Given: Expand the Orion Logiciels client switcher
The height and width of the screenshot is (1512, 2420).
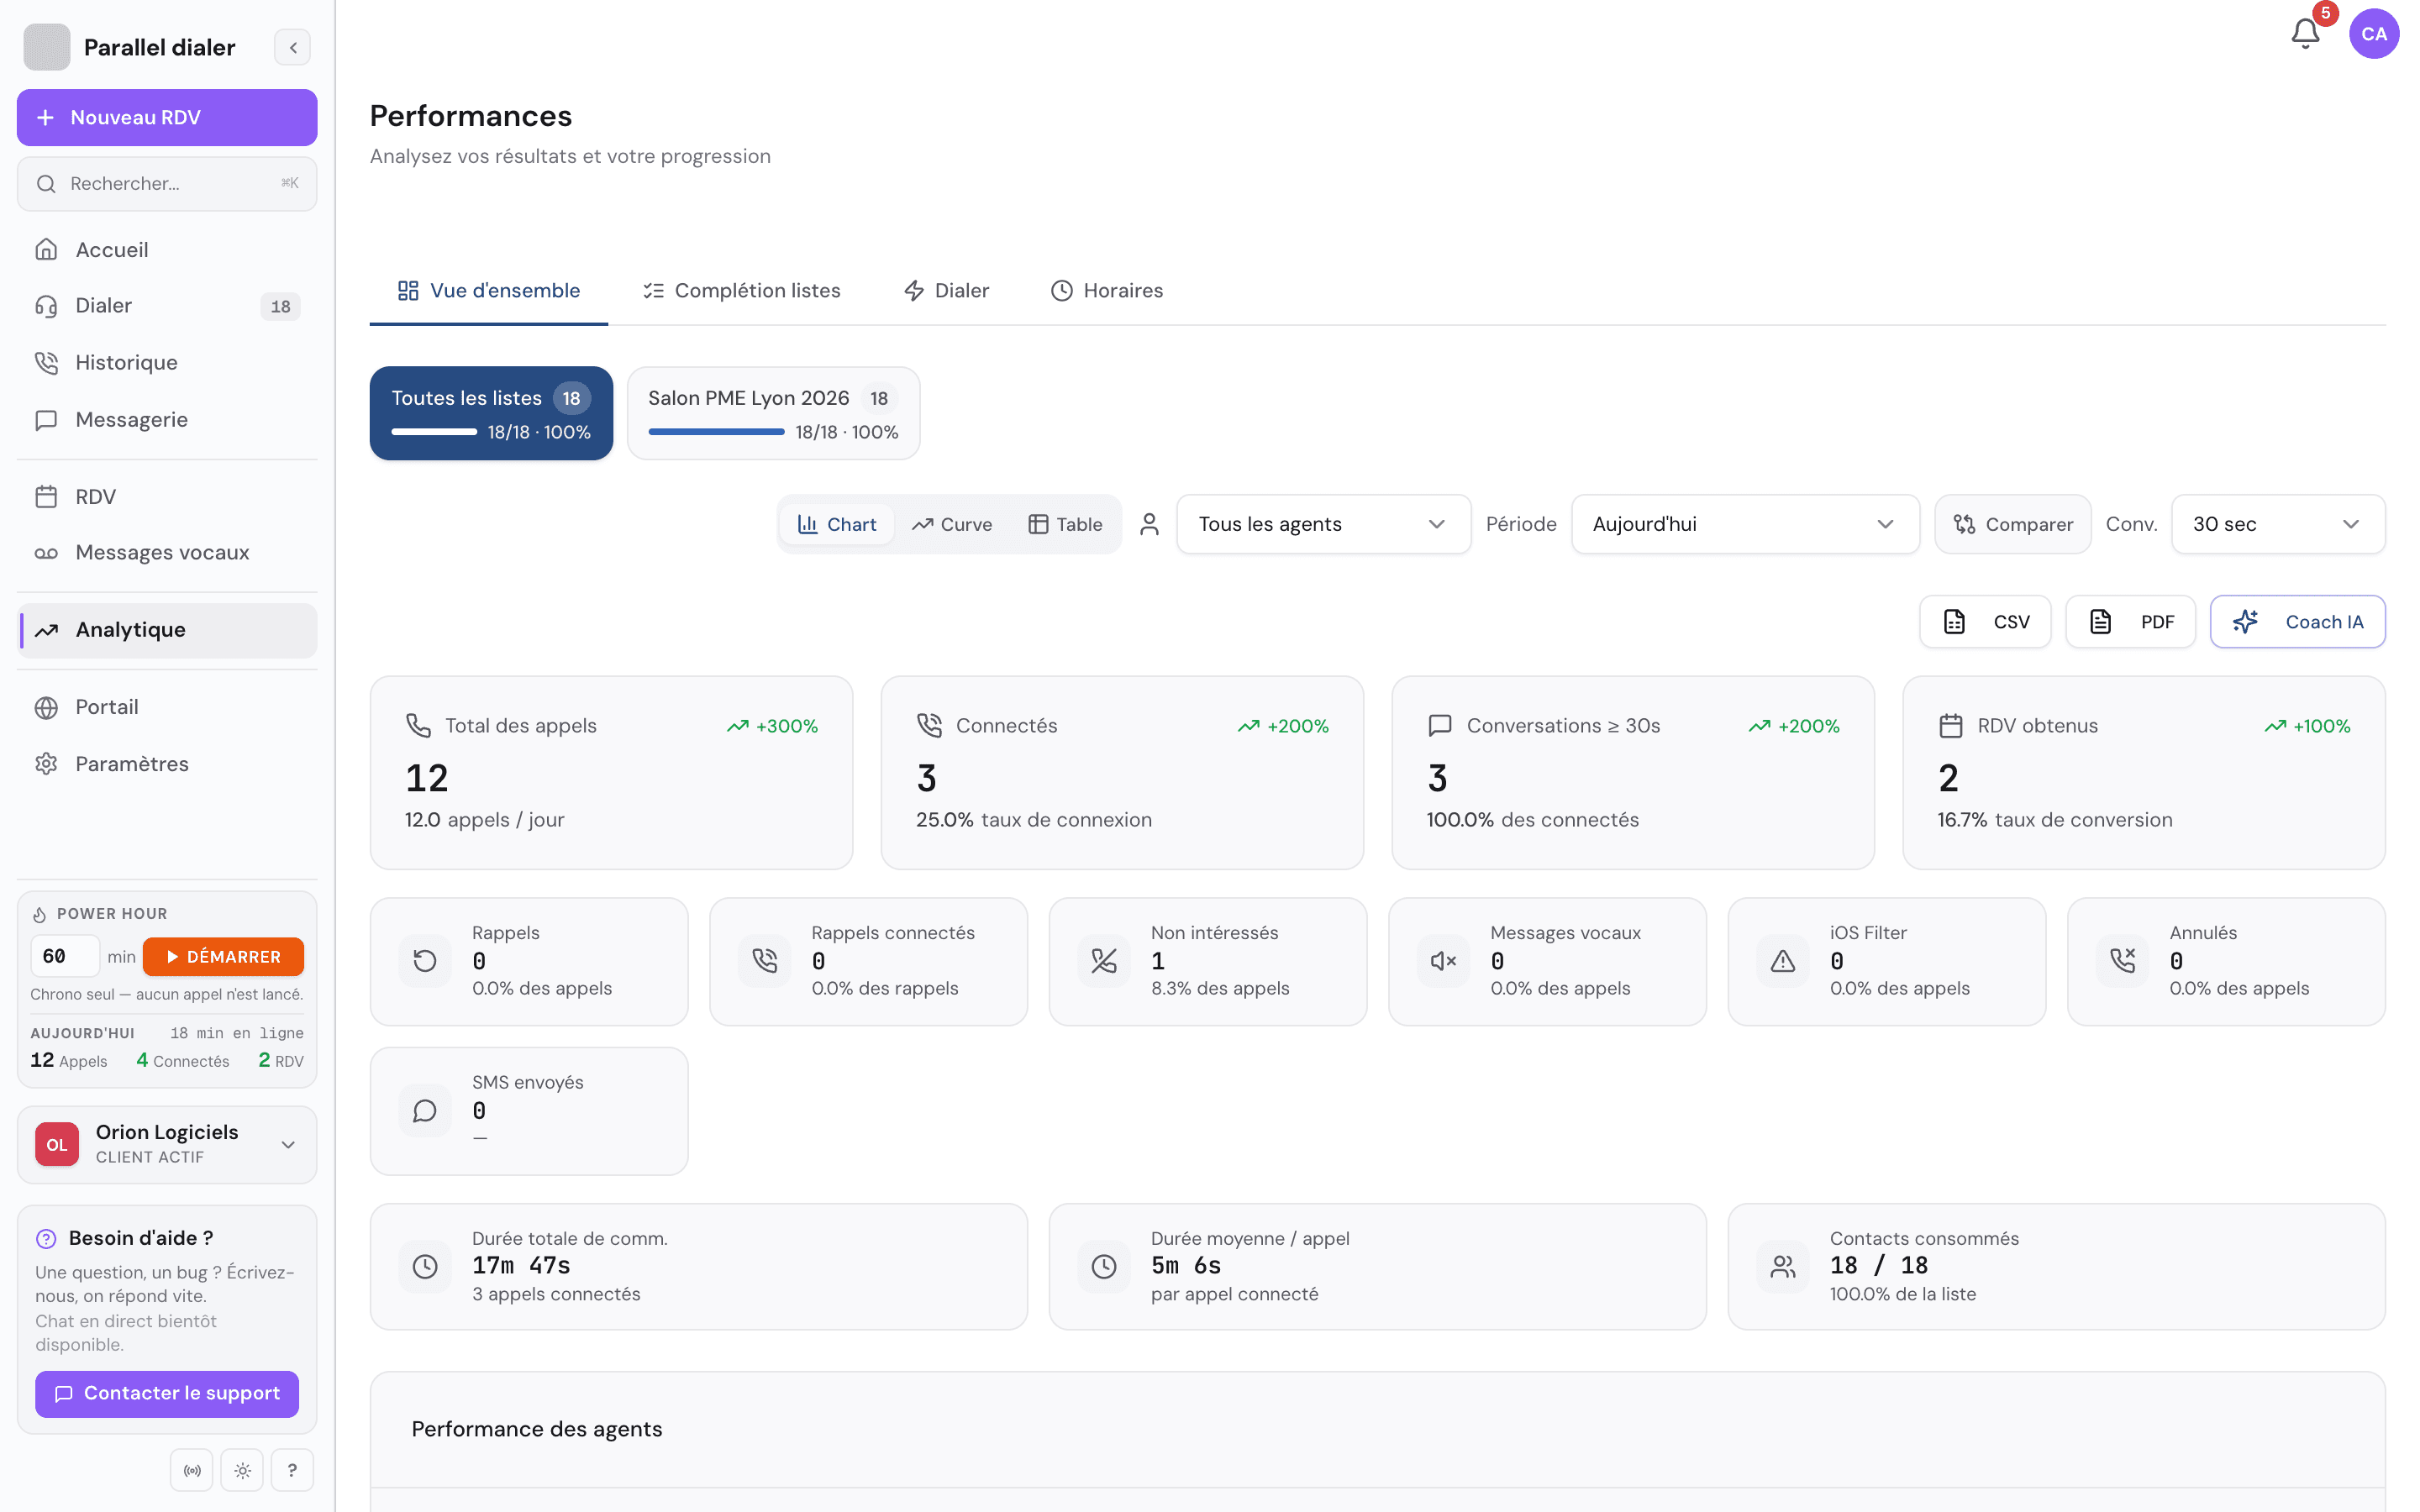Looking at the screenshot, I should click(x=167, y=1144).
